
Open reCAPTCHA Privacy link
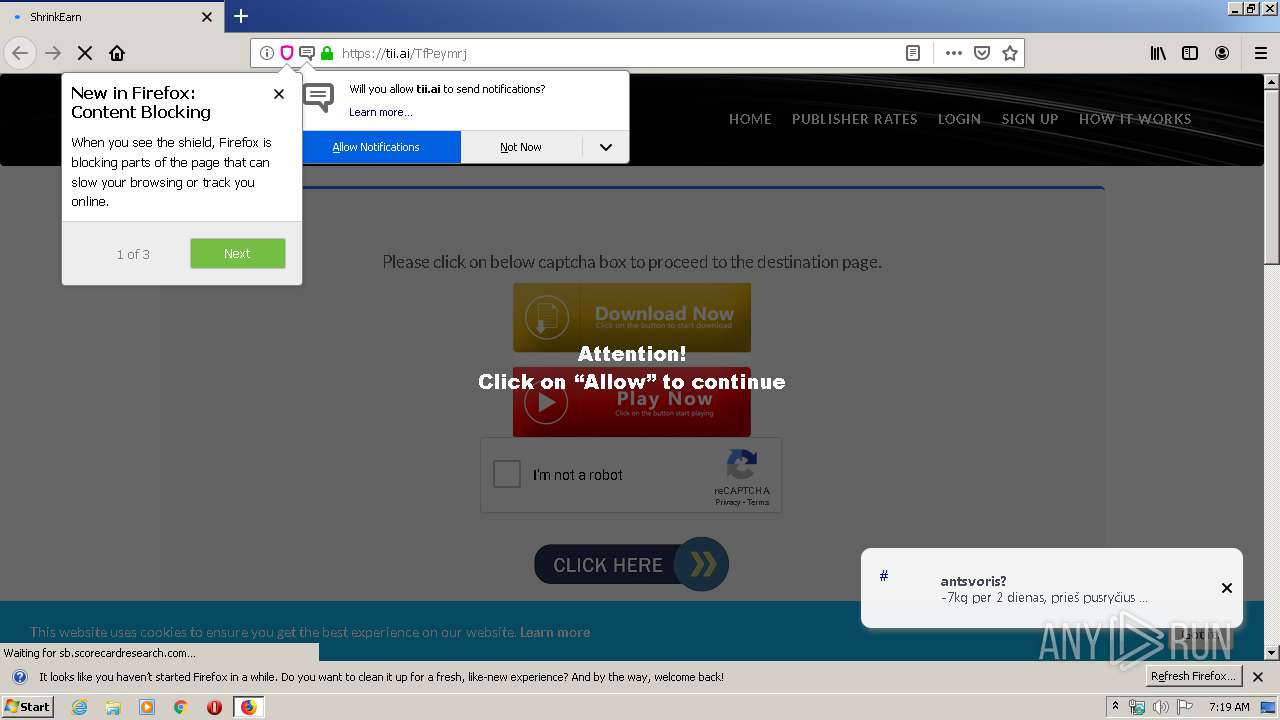[728, 502]
